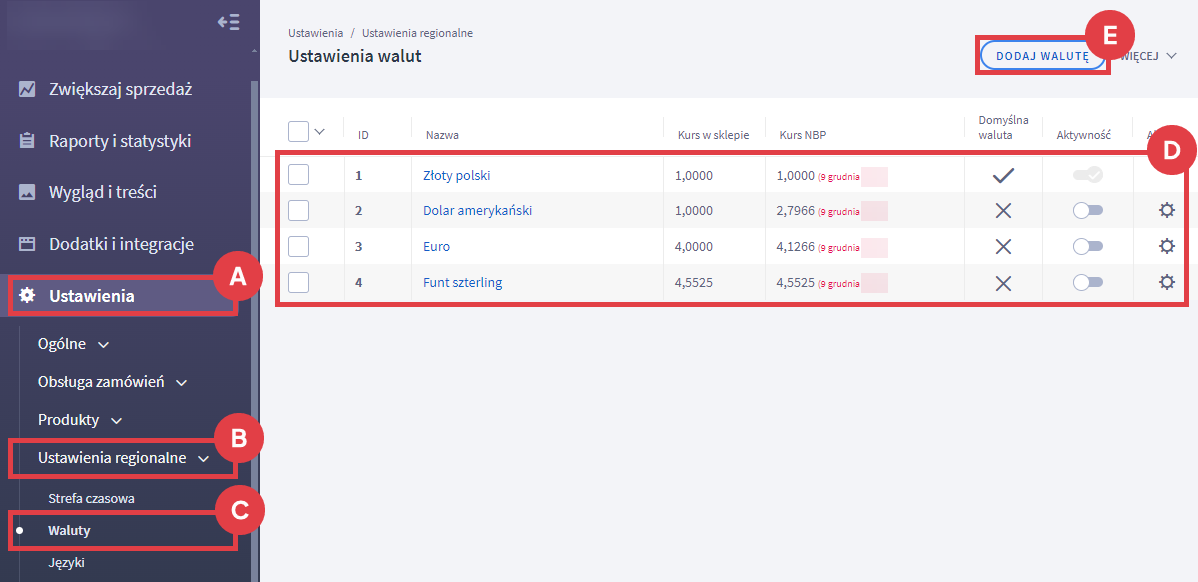Image resolution: width=1198 pixels, height=582 pixels.
Task: Click the Raporty i statystyki clipboard icon
Action: pyautogui.click(x=28, y=141)
